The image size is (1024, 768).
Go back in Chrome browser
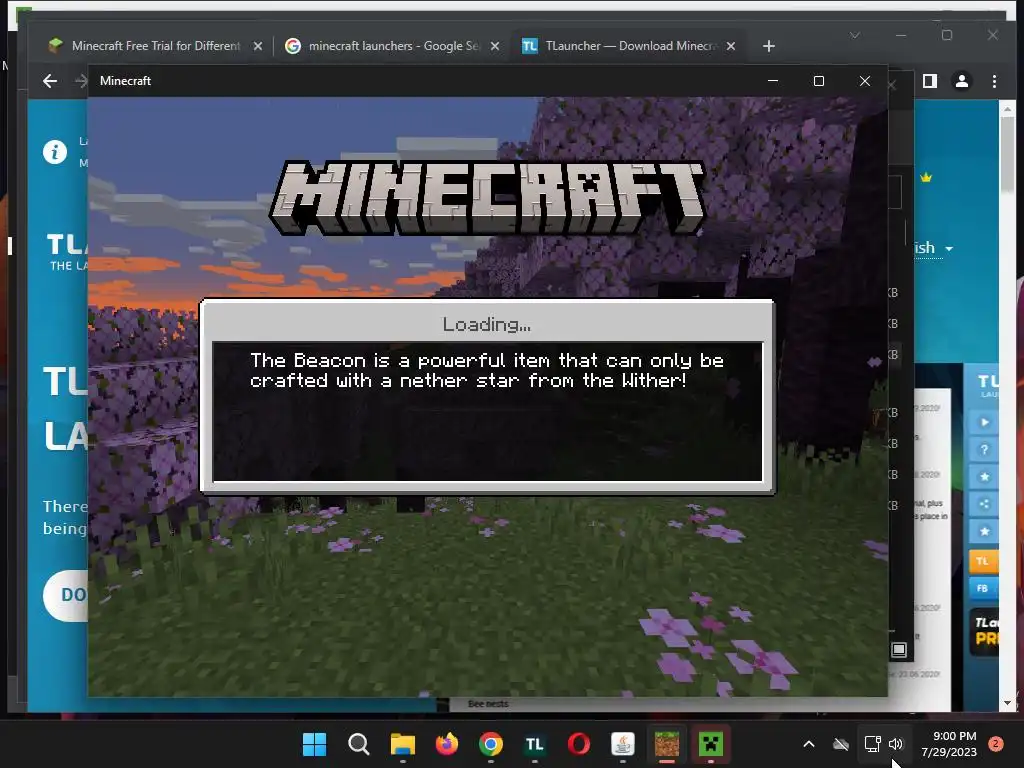(x=50, y=81)
